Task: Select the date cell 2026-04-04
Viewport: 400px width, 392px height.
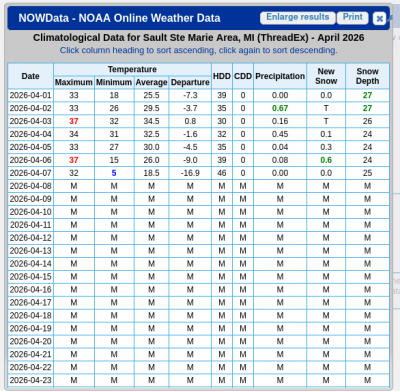Action: coord(30,134)
